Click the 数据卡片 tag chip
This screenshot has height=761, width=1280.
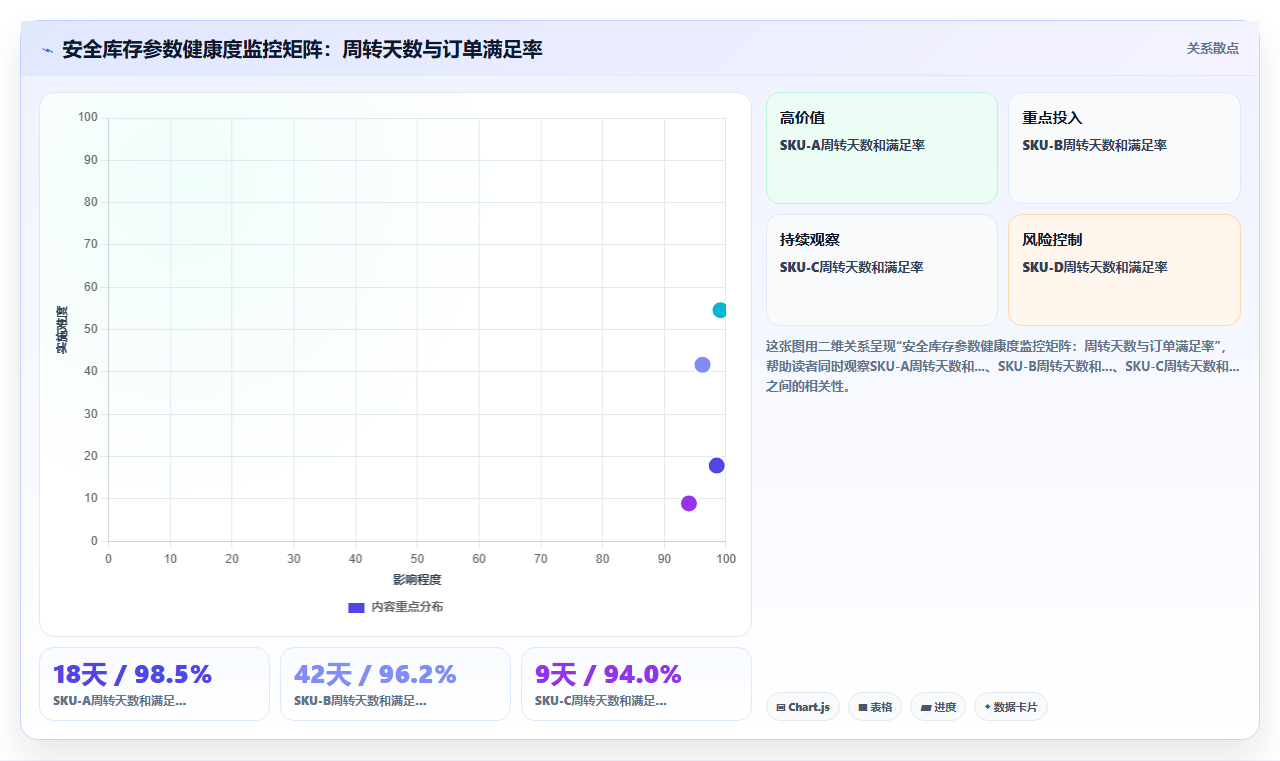[1011, 707]
